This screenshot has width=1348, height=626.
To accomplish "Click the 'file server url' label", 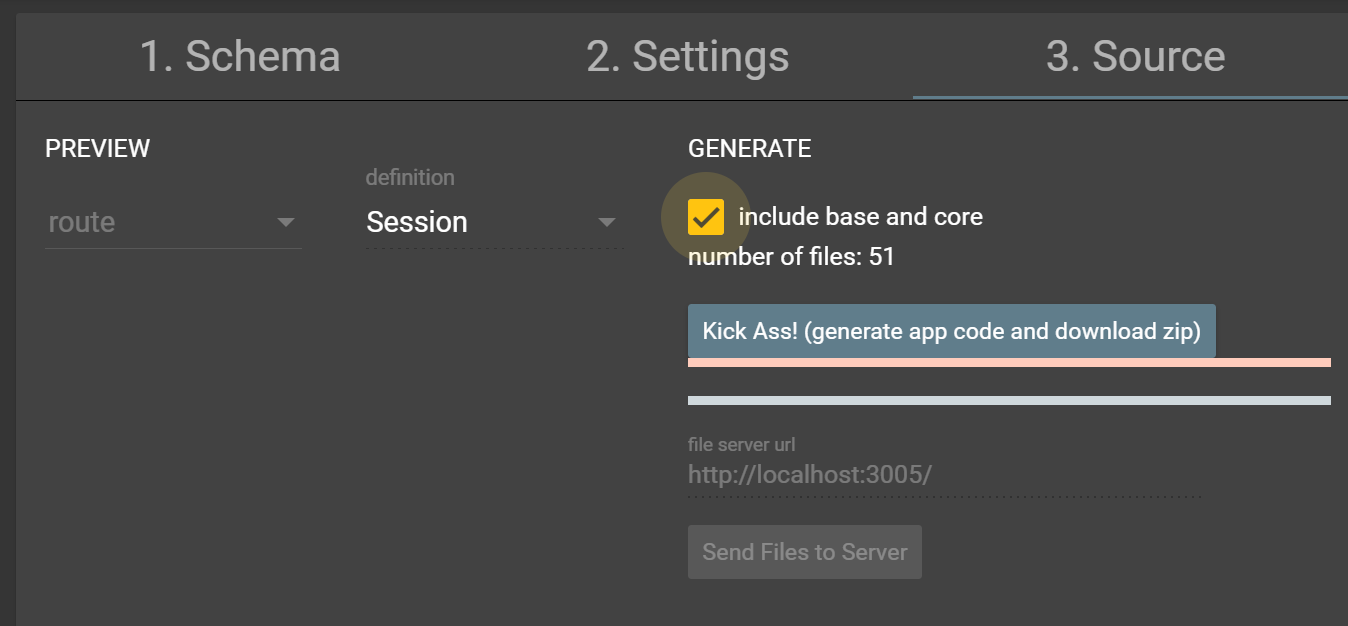I will click(x=741, y=445).
